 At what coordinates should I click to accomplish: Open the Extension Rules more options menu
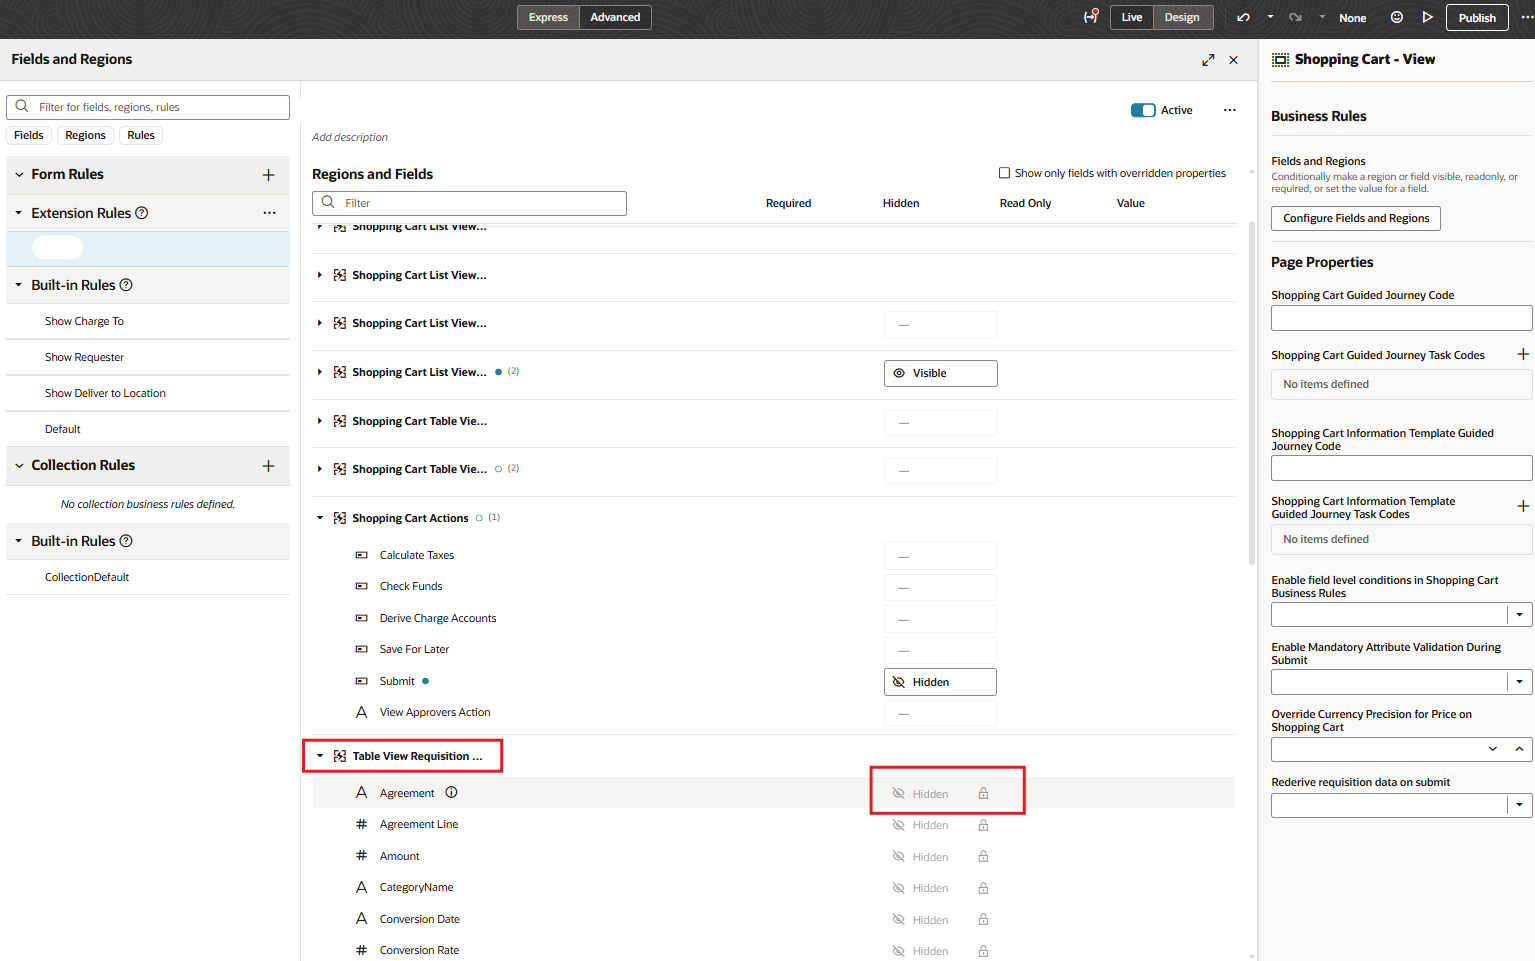pos(269,213)
